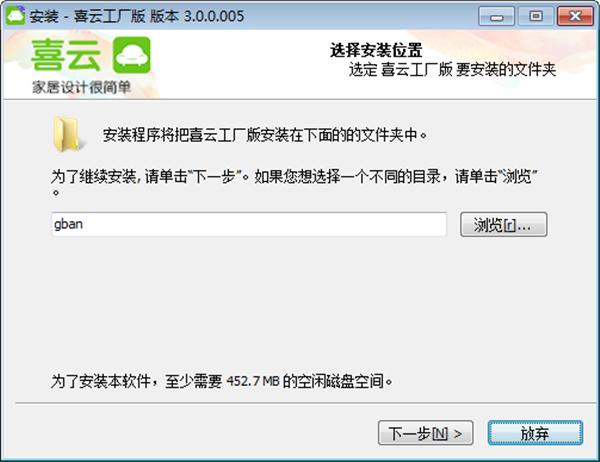The image size is (600, 462).
Task: Click the horizontal separator above the bottom buttons
Action: pyautogui.click(x=306, y=403)
